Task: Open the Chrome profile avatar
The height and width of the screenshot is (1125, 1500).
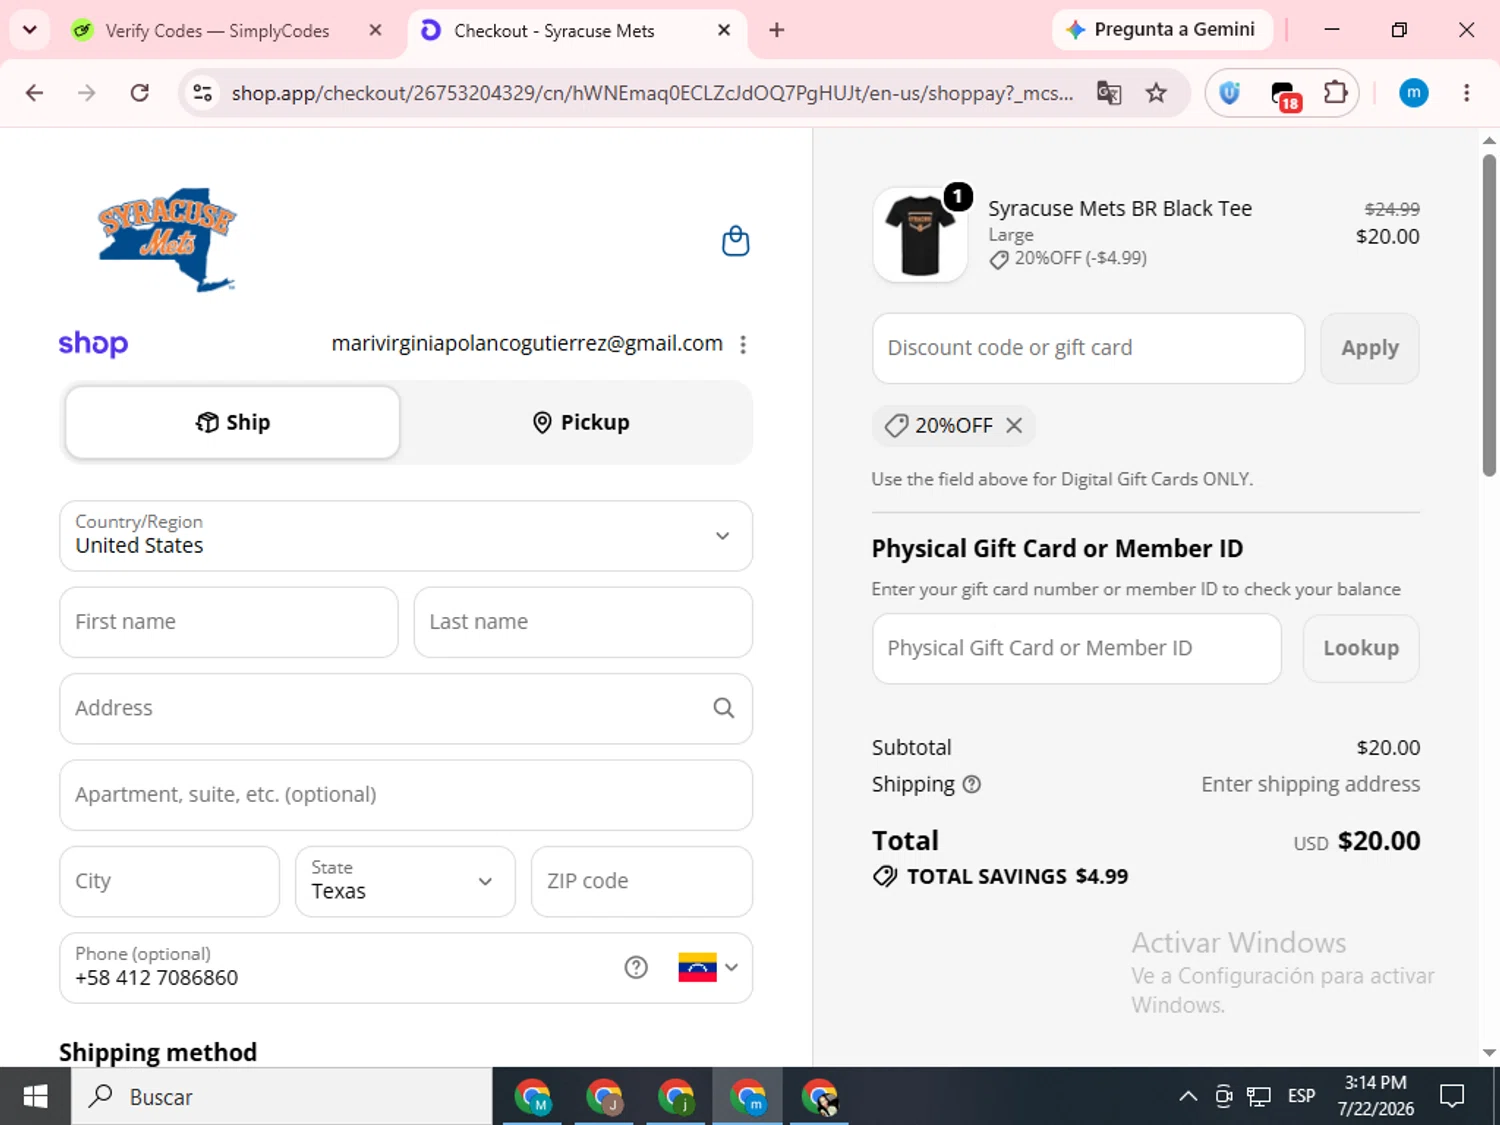Action: 1413,93
